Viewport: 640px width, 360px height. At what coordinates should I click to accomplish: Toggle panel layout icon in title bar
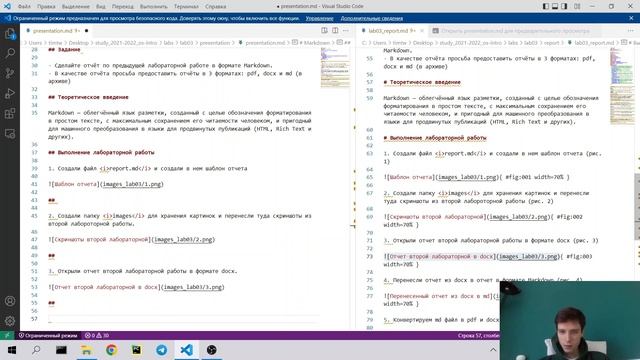[x=555, y=6]
